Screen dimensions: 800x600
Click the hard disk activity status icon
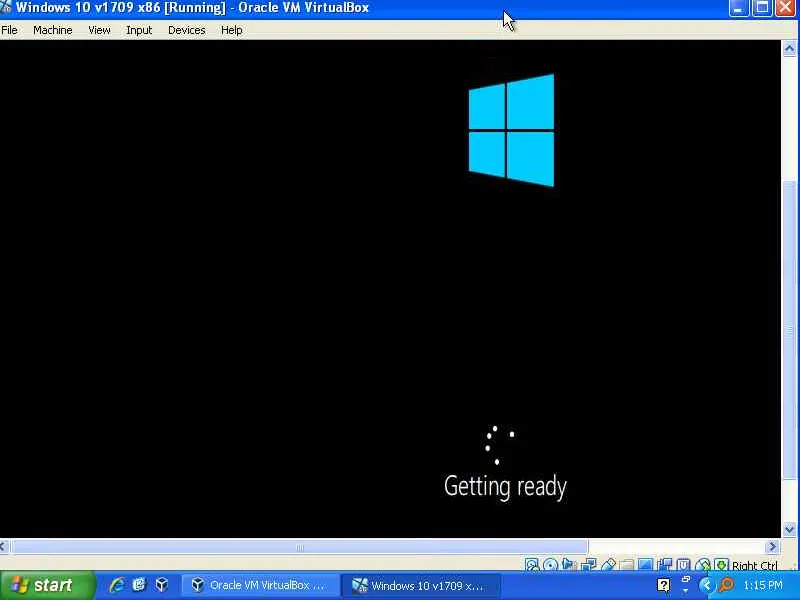[532, 564]
